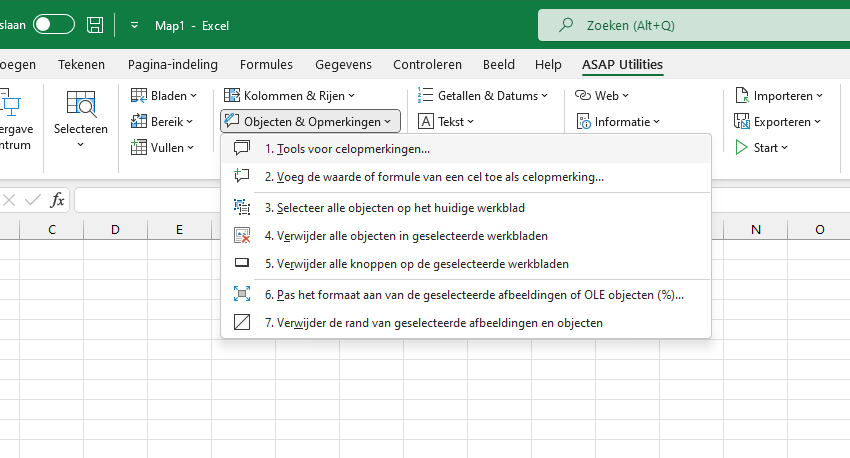Open the Quick Access Toolbar customize arrow
Image resolution: width=850 pixels, height=458 pixels.
coord(134,25)
